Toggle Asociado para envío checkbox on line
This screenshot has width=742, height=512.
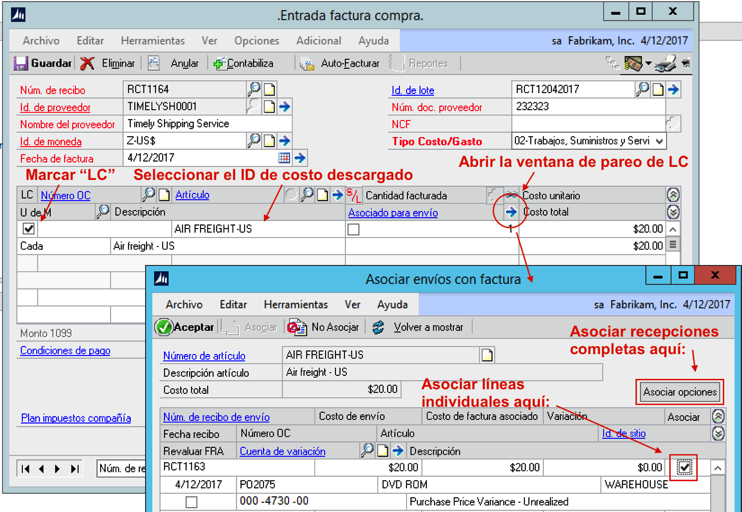point(353,230)
